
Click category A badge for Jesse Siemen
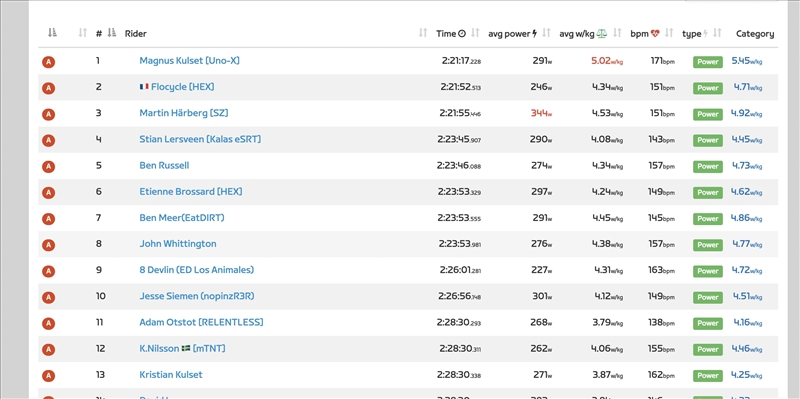(48, 297)
